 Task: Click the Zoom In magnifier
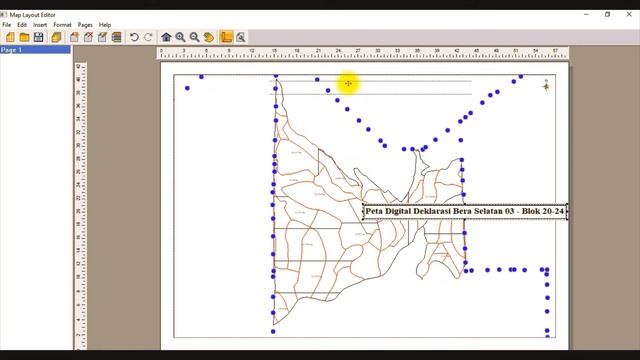180,37
